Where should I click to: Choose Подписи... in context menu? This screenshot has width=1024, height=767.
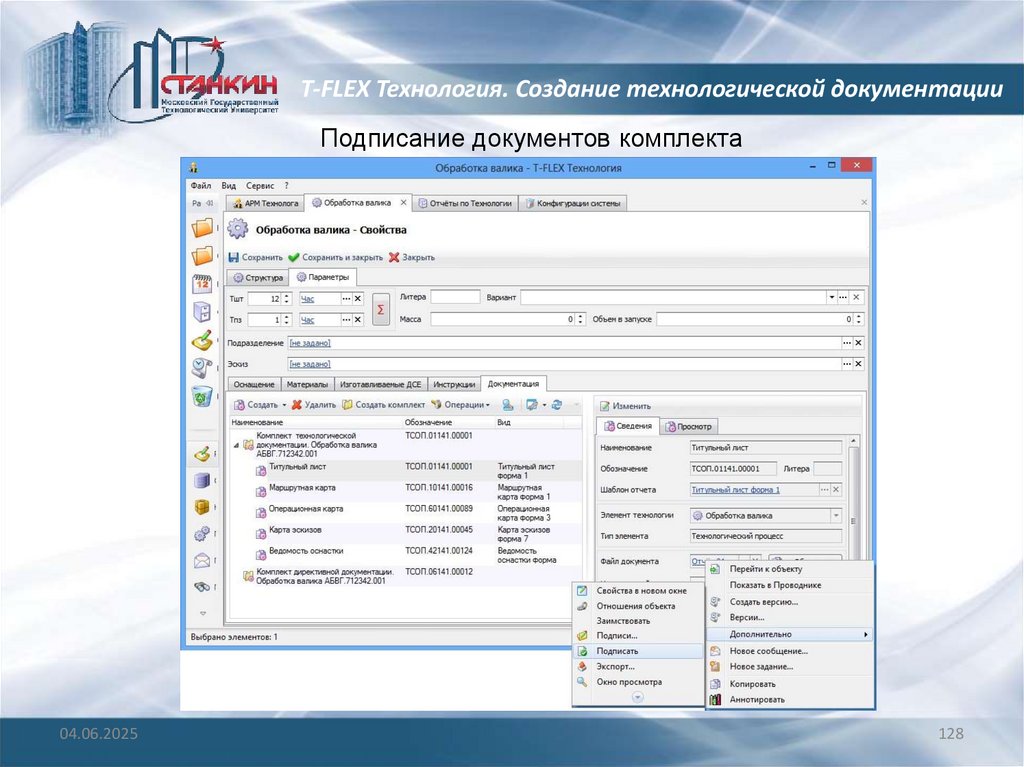coord(638,636)
